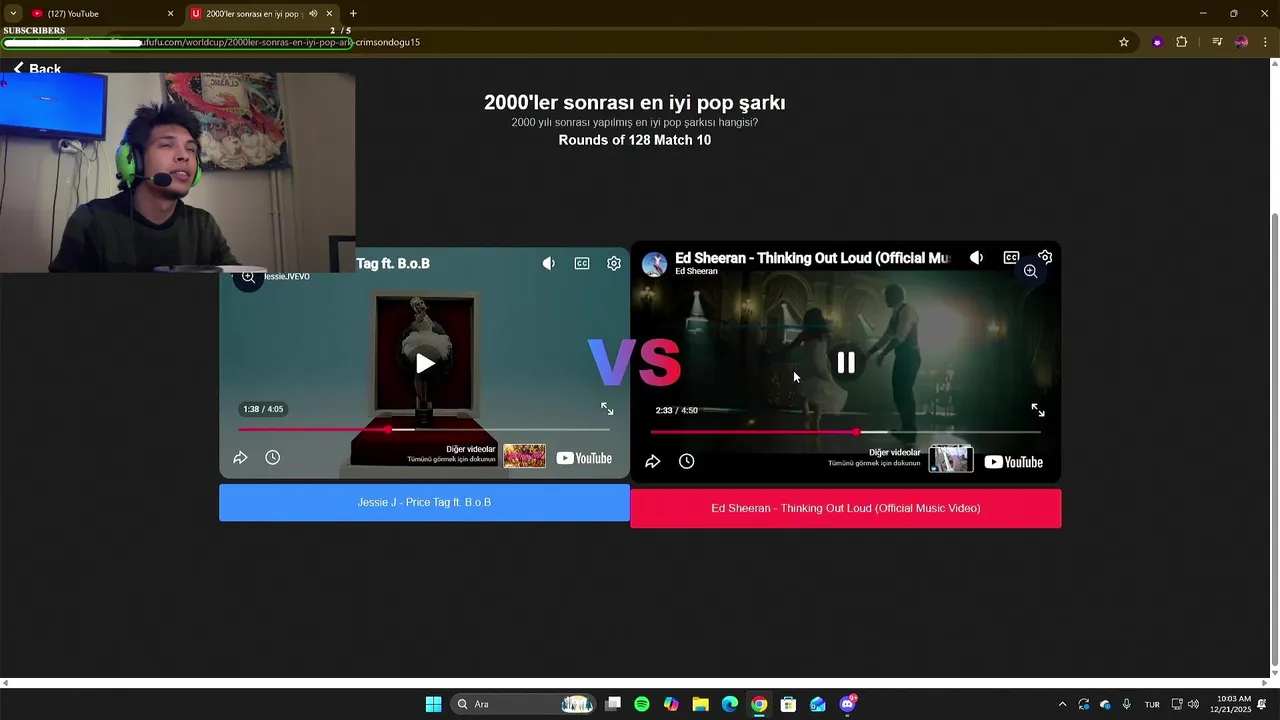Open a new browser tab
The height and width of the screenshot is (720, 1280).
pos(353,14)
